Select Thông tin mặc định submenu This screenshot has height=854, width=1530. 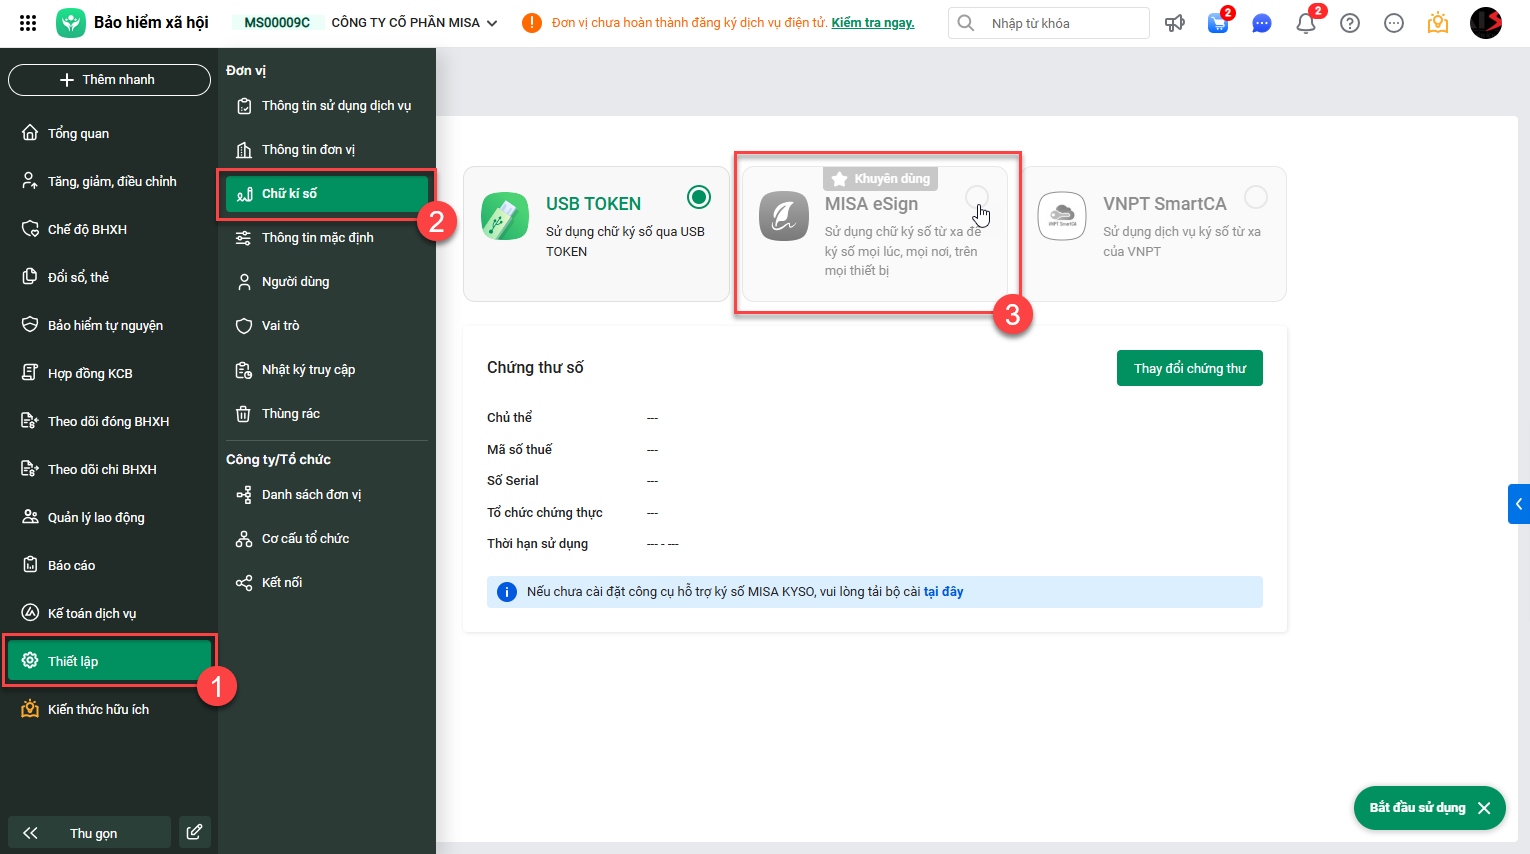click(327, 237)
